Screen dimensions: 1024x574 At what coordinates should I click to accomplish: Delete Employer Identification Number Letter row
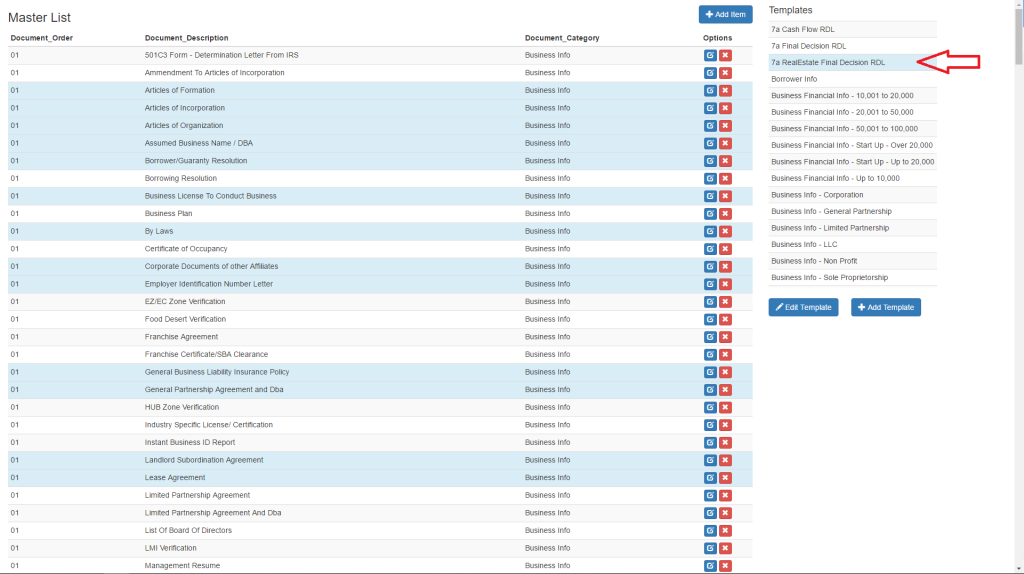(725, 285)
